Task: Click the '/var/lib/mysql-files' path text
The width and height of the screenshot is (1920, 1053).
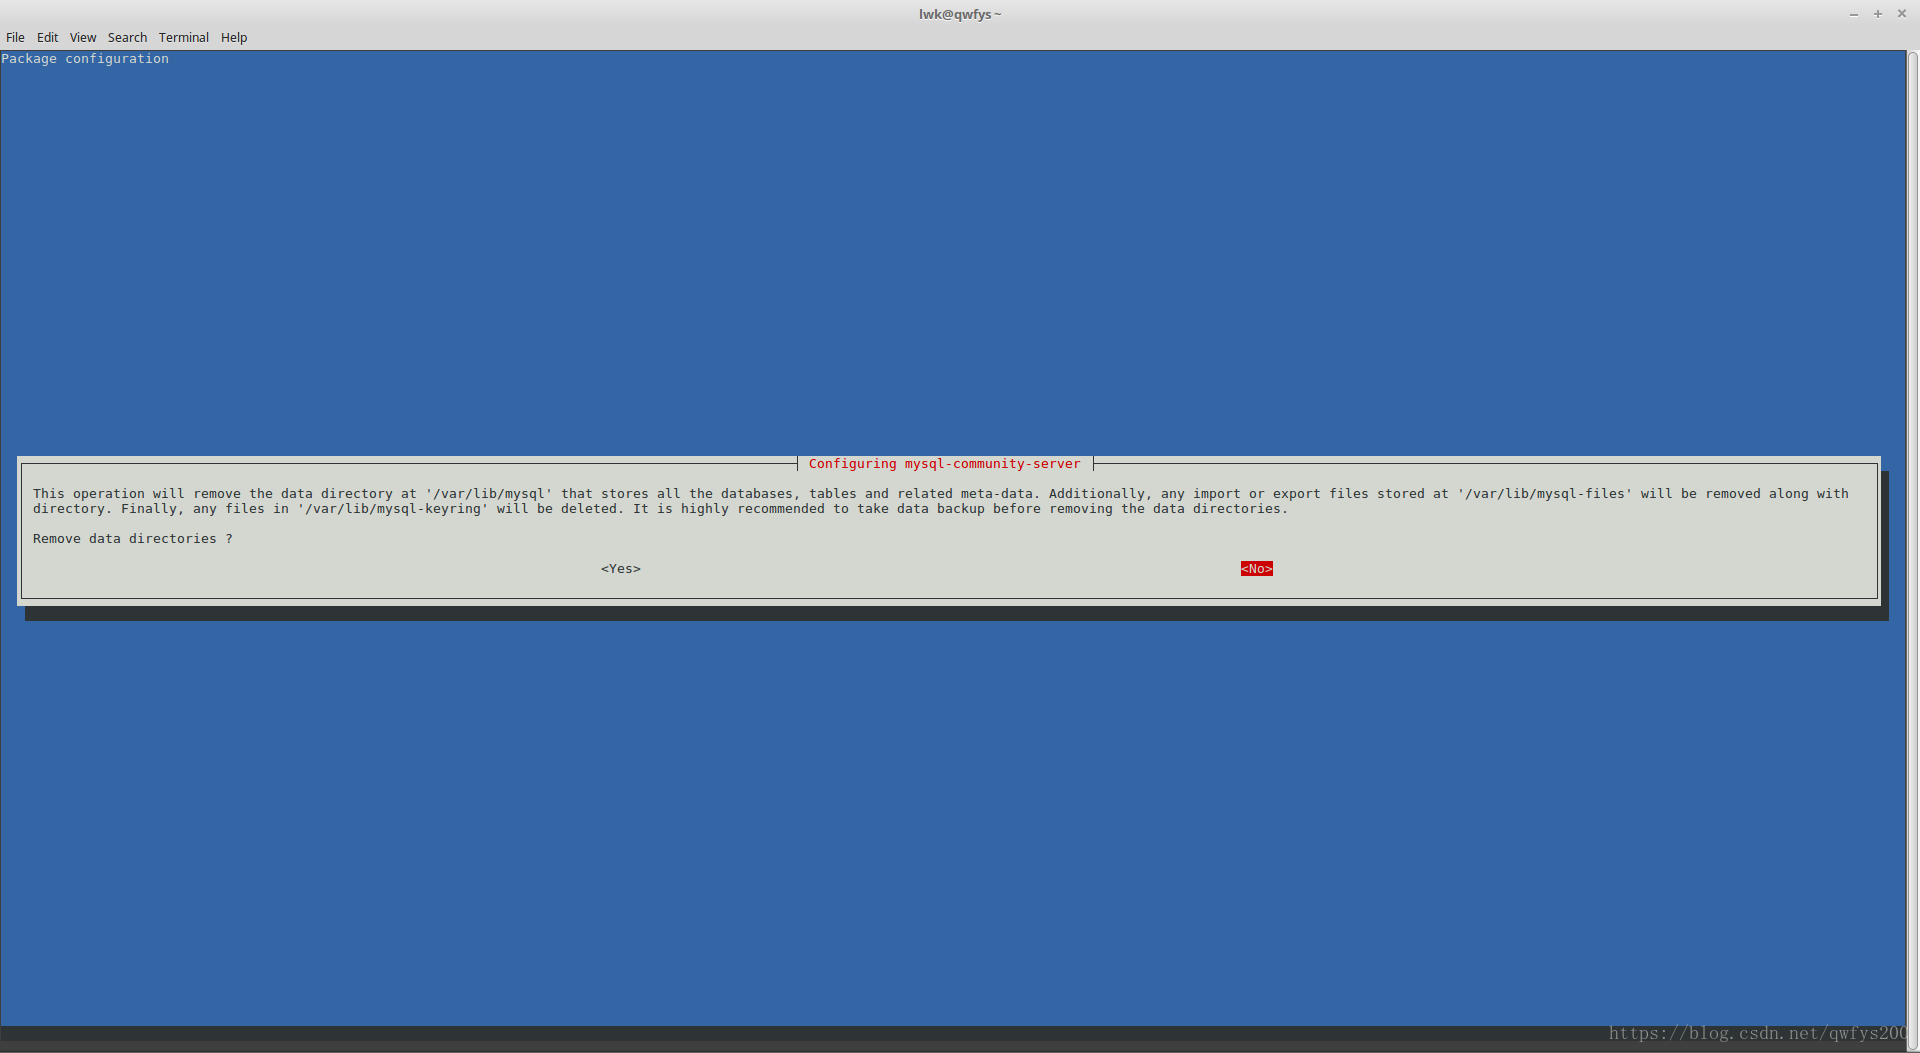Action: pos(1545,494)
